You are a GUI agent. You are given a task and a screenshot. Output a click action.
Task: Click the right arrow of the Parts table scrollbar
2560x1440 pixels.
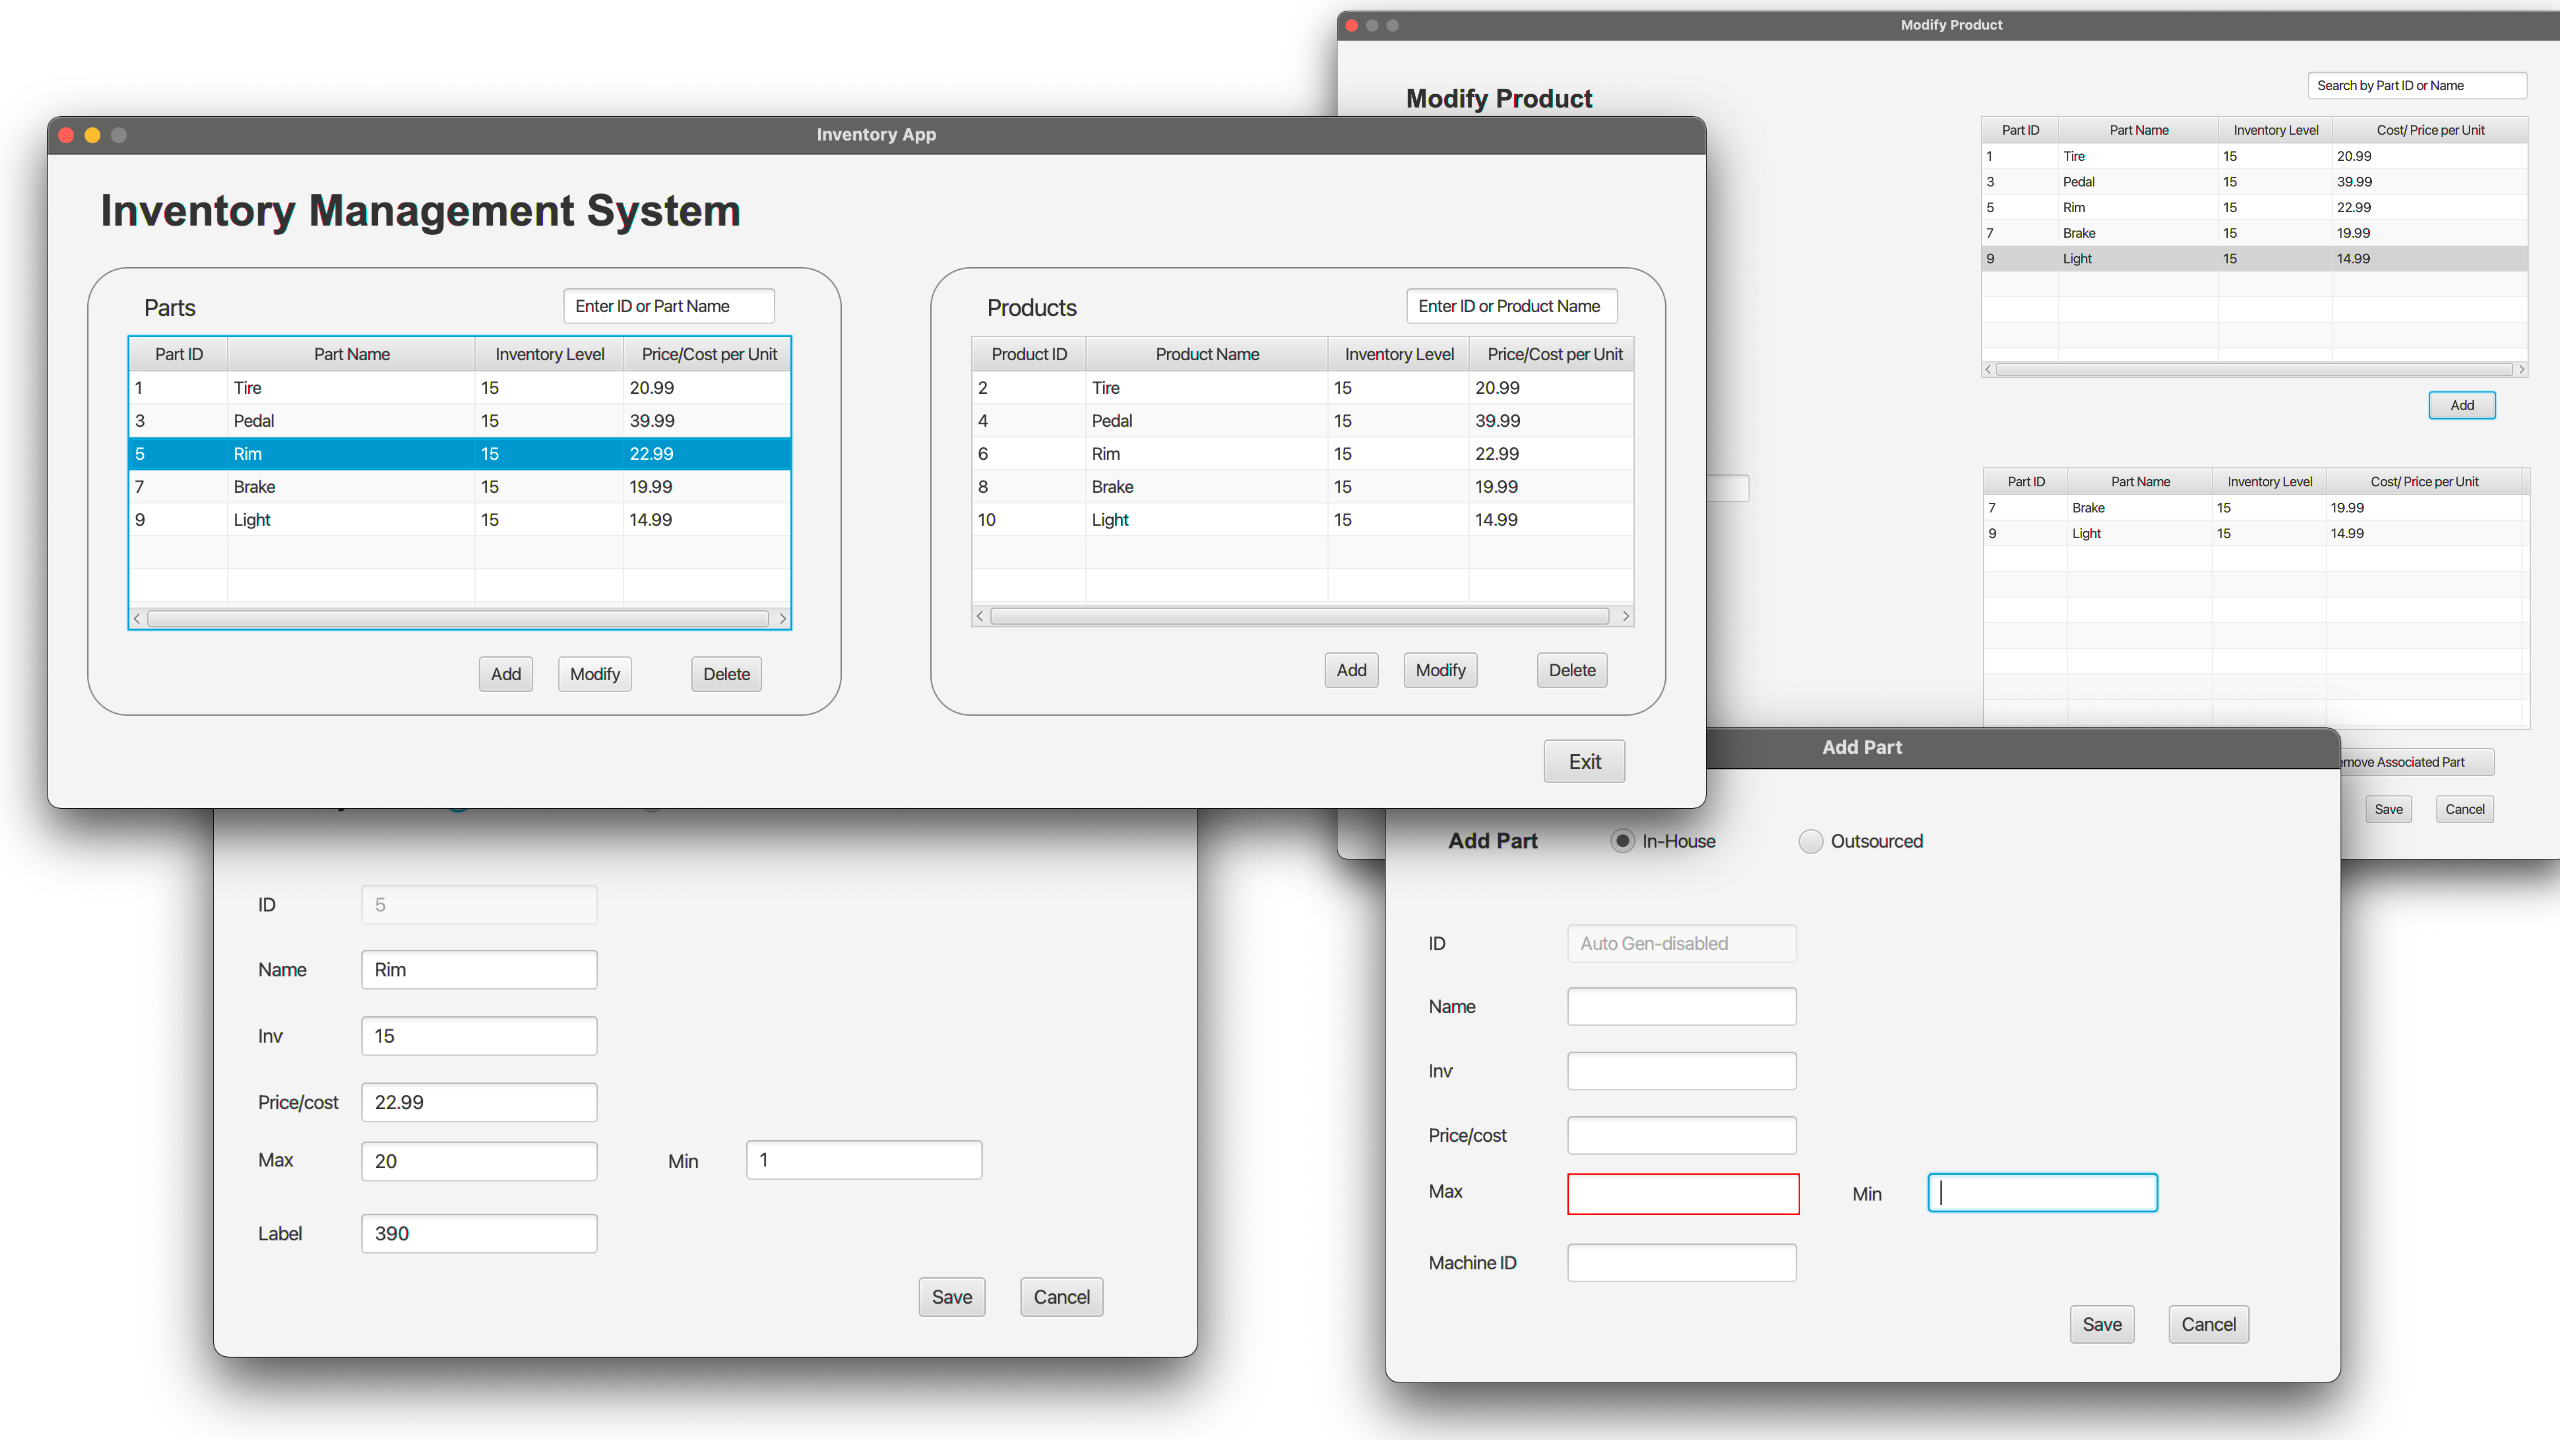click(783, 618)
